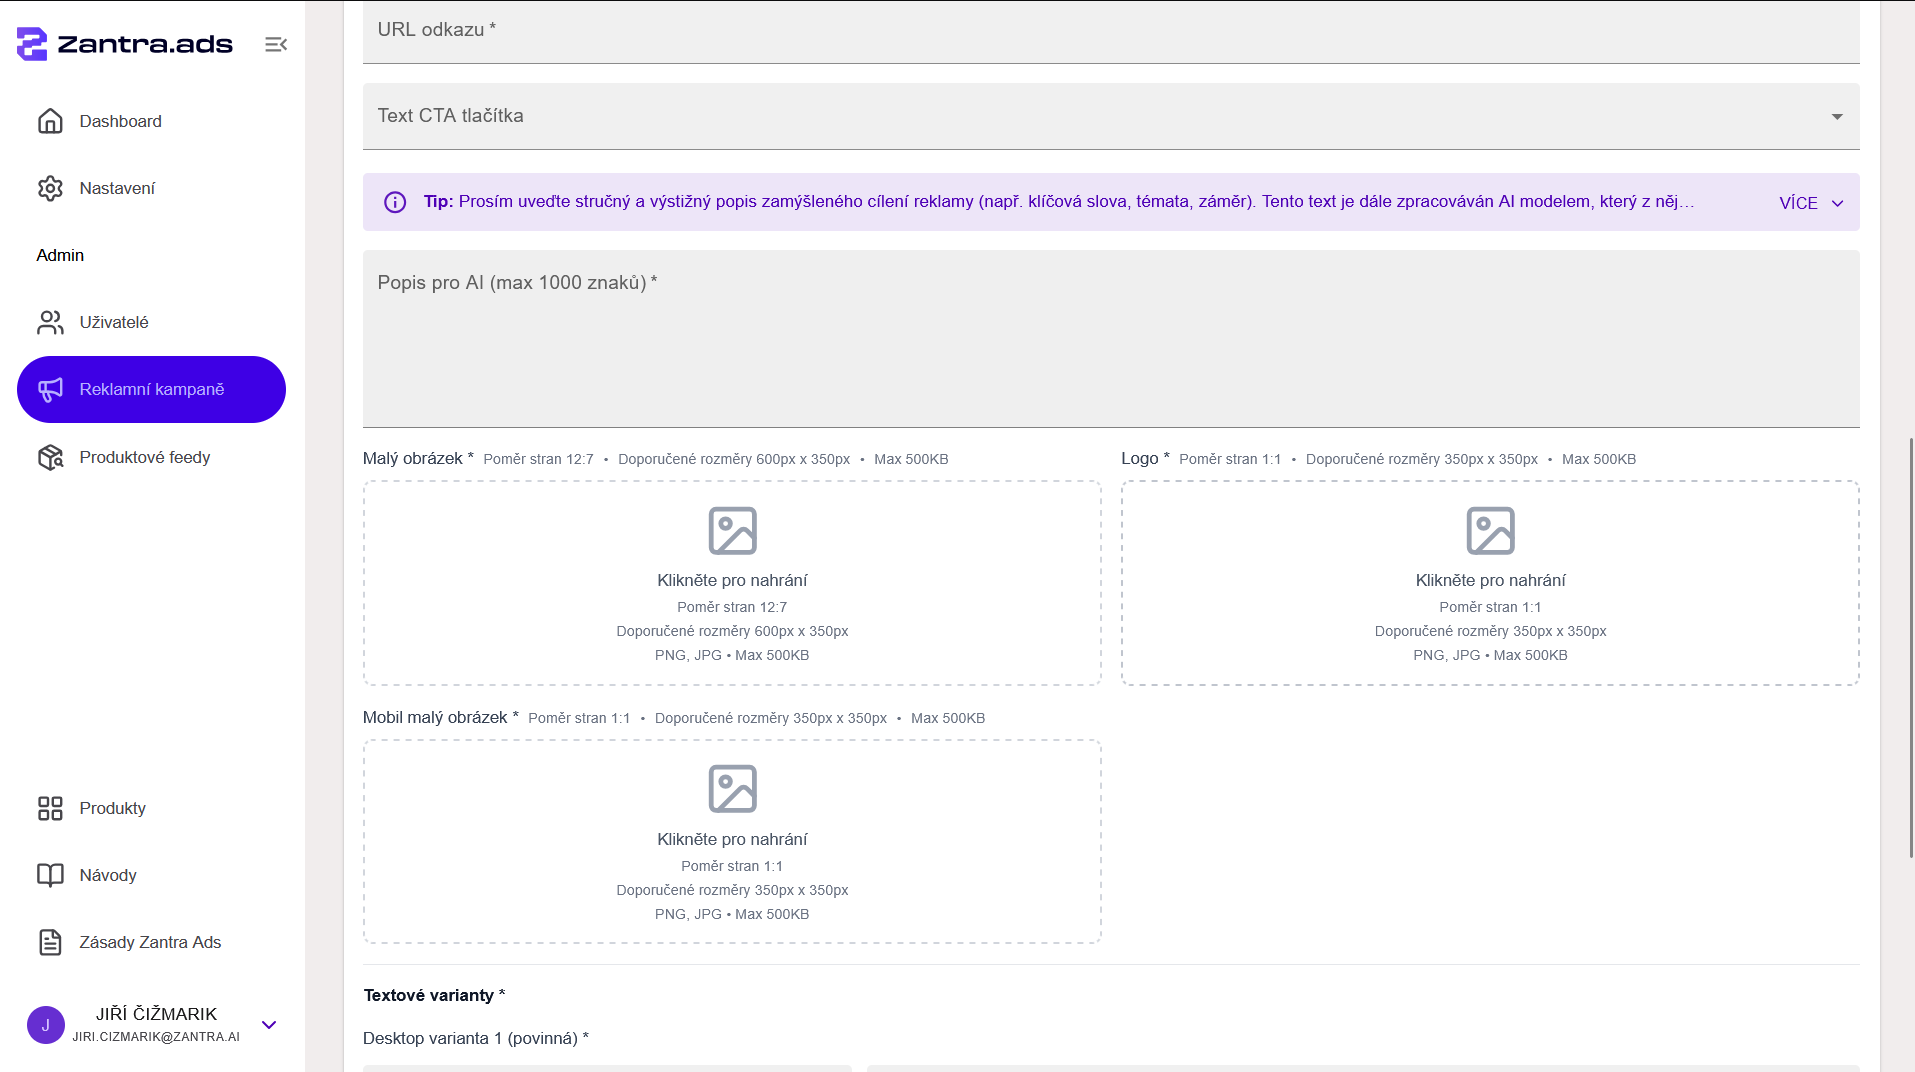The width and height of the screenshot is (1915, 1072).
Task: Click the Admin section heading
Action: (60, 255)
